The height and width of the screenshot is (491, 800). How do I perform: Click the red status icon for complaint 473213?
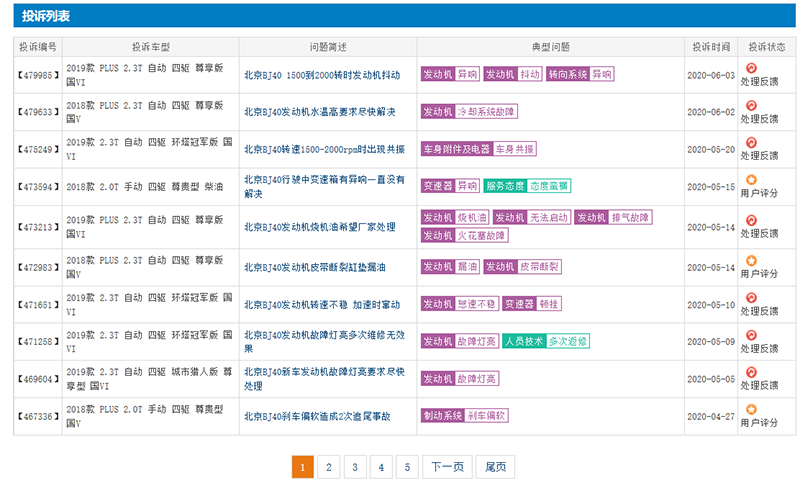coord(751,219)
